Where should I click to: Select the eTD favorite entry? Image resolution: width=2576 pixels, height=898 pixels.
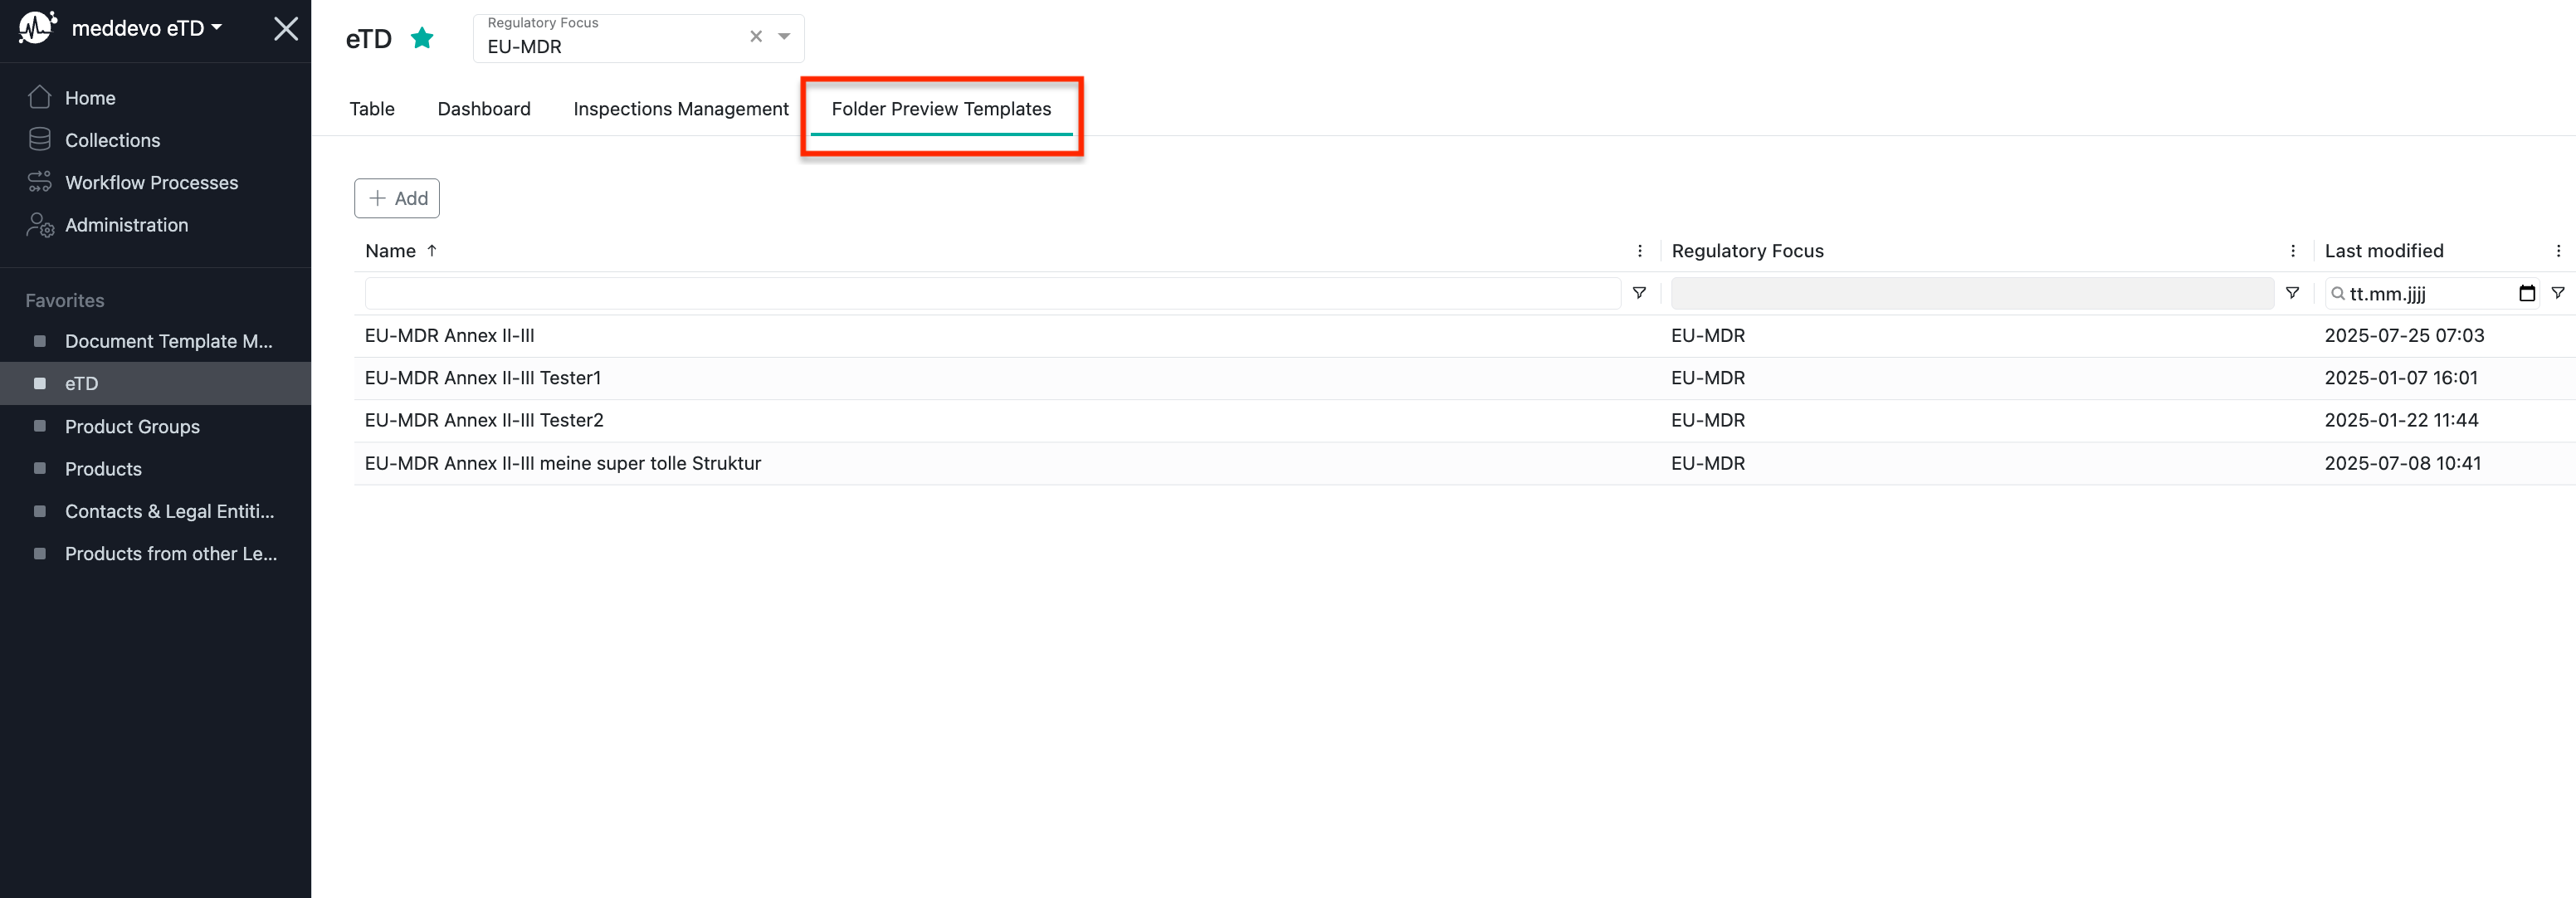click(155, 383)
